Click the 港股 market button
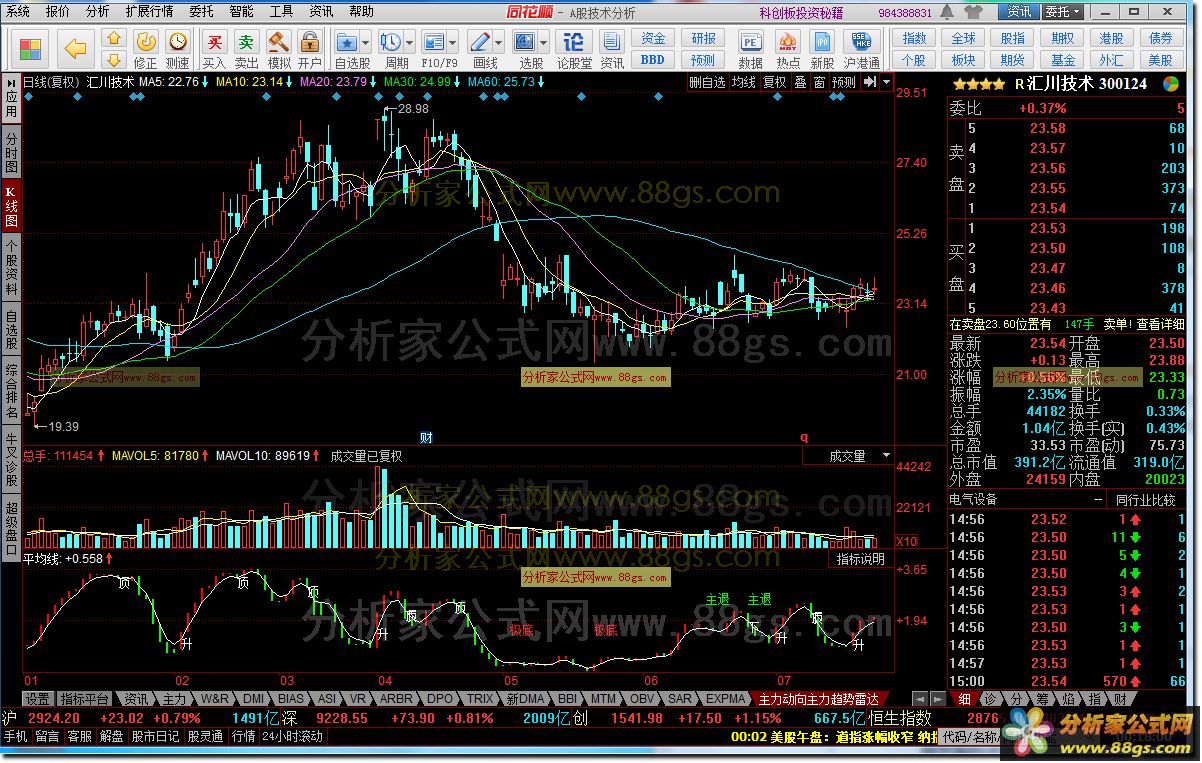 1111,38
